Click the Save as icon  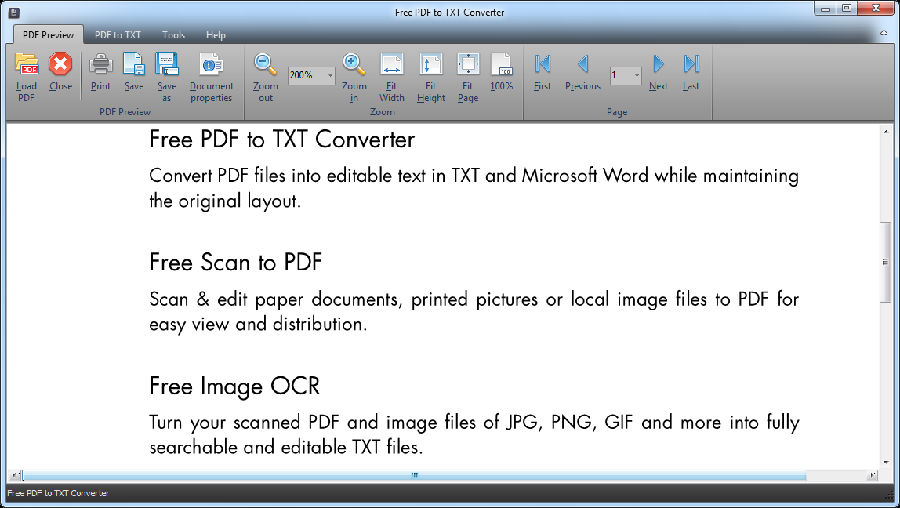pyautogui.click(x=166, y=66)
